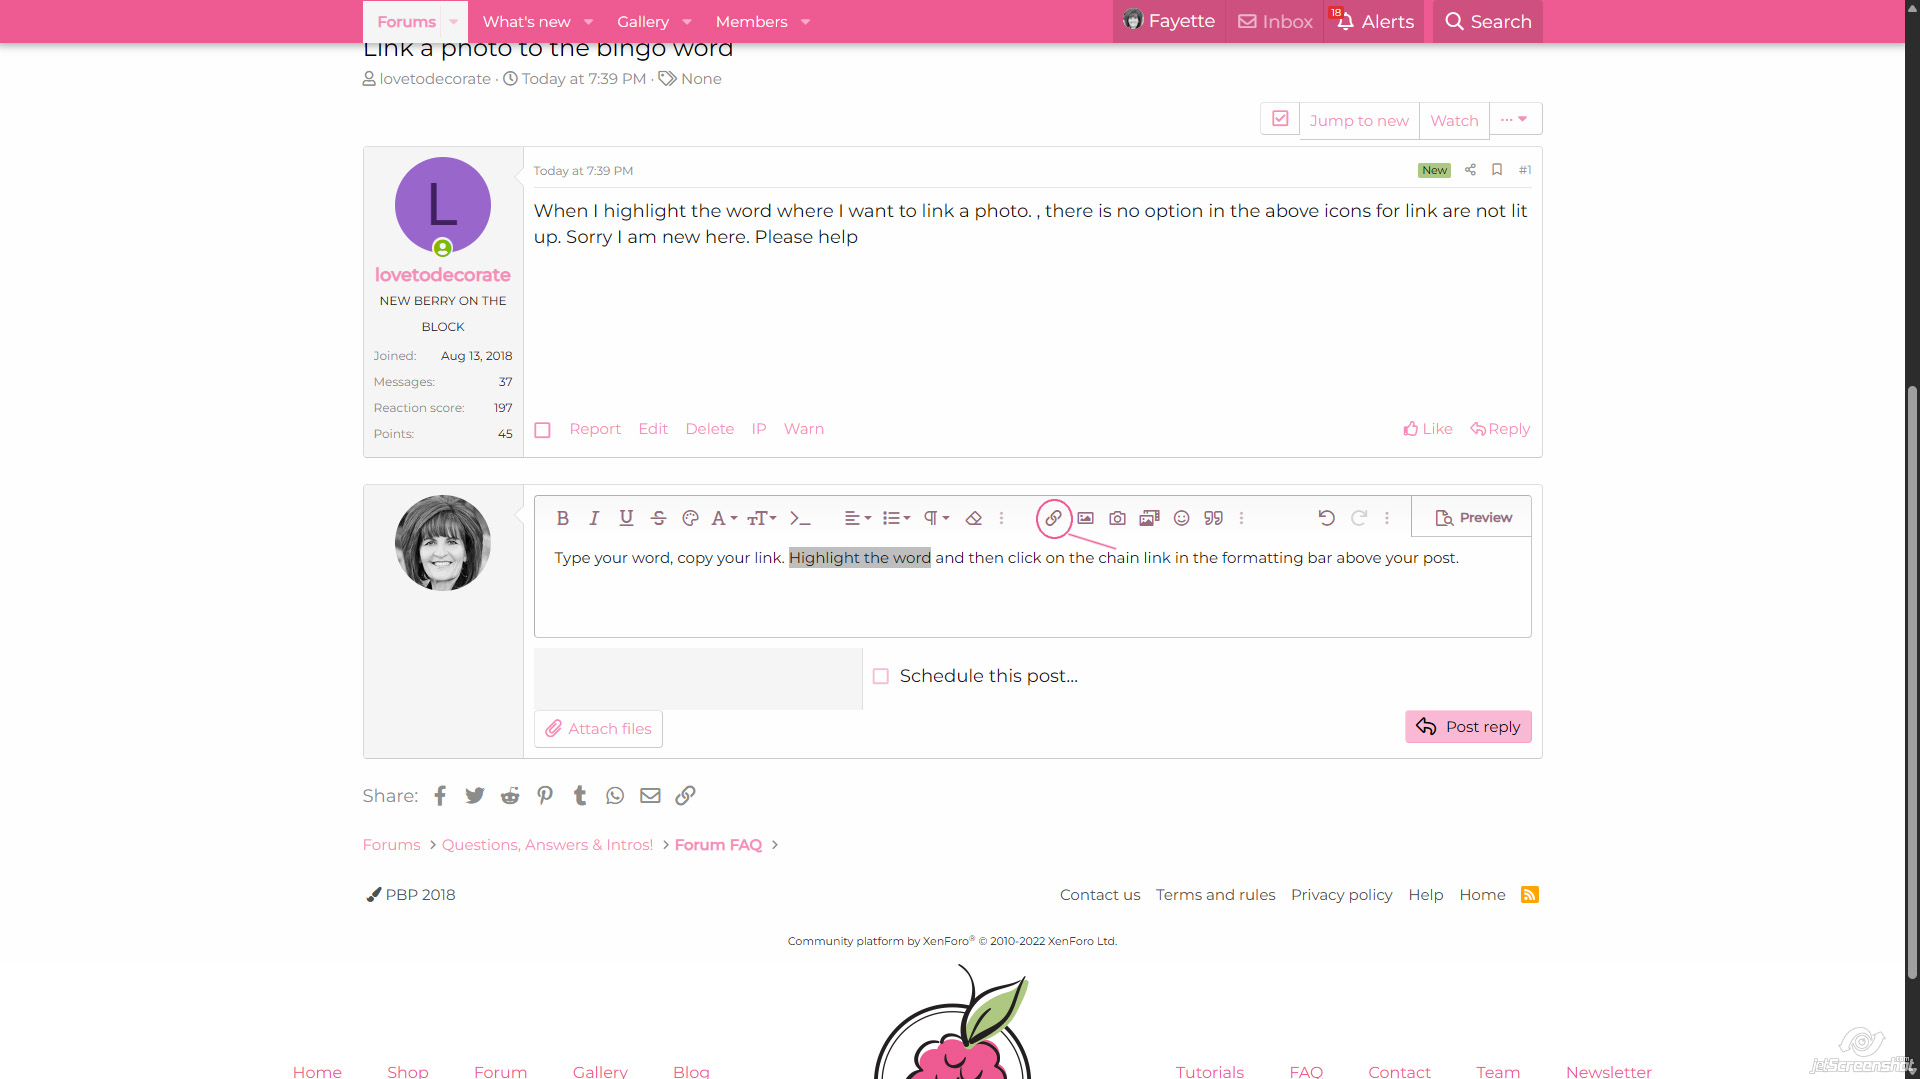1920x1079 pixels.
Task: Click into the reply text editor
Action: pos(1032,587)
